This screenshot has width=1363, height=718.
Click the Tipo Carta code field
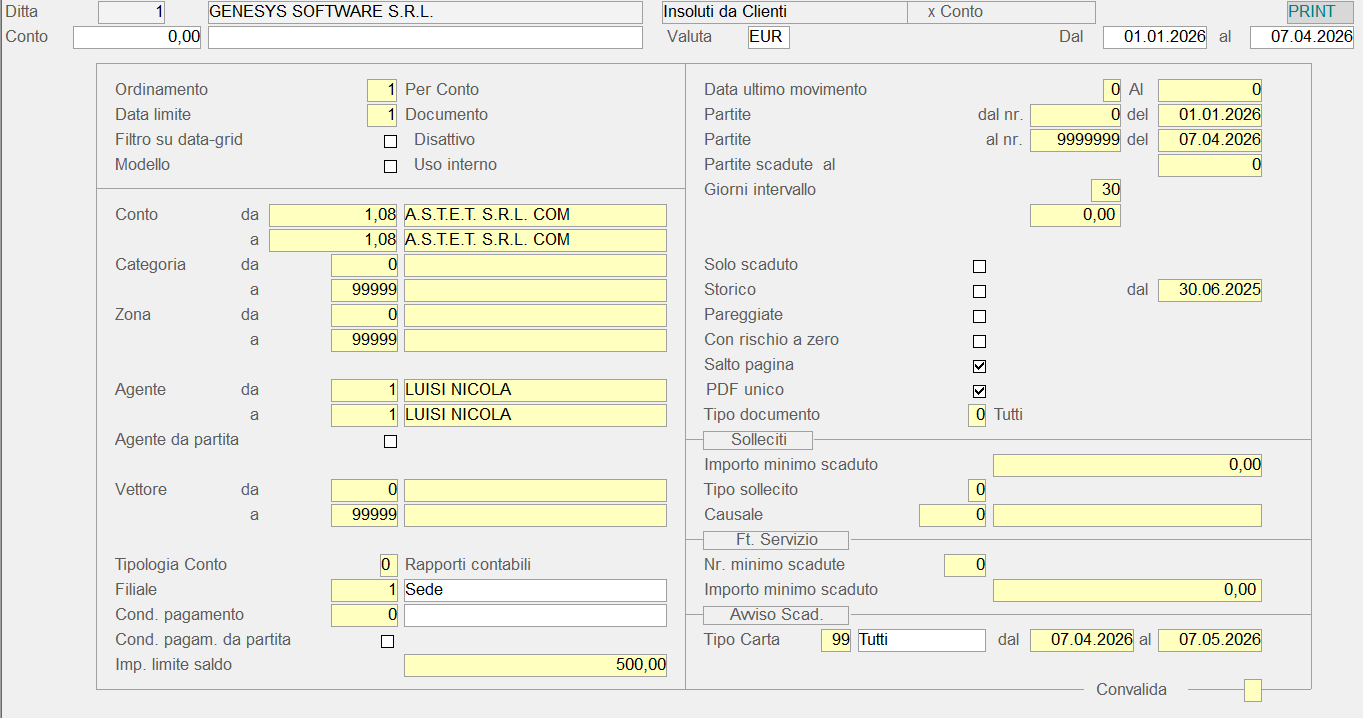pyautogui.click(x=835, y=640)
